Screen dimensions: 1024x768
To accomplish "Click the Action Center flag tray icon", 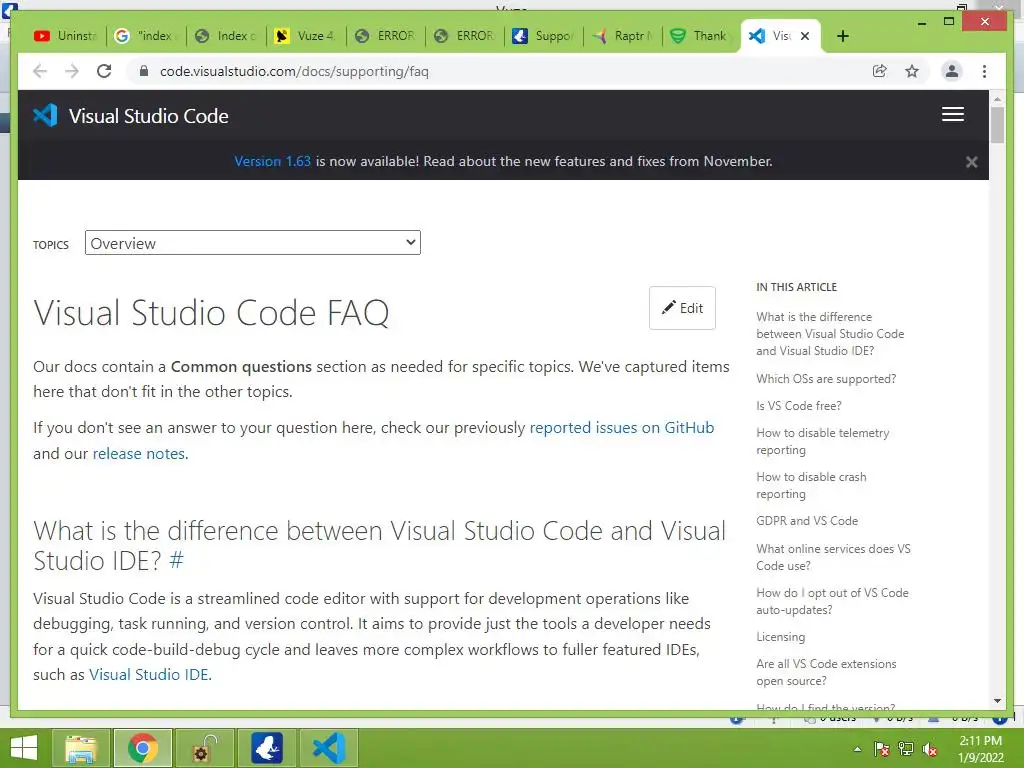I will [881, 749].
